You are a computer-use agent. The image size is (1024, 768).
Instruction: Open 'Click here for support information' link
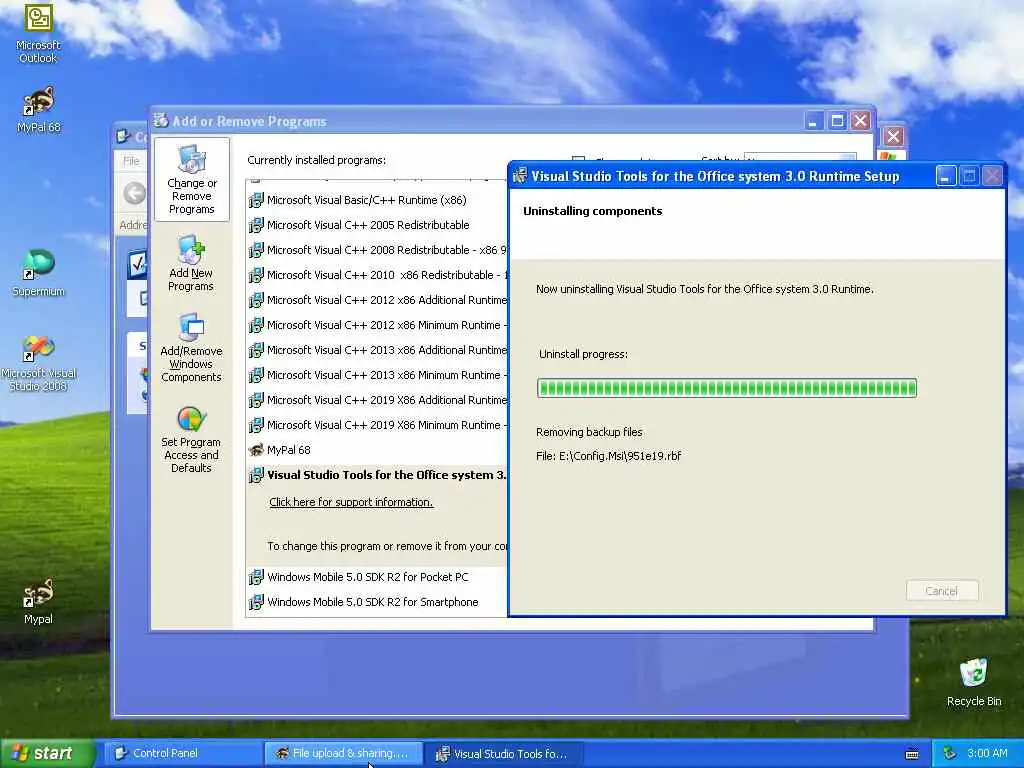pos(351,502)
